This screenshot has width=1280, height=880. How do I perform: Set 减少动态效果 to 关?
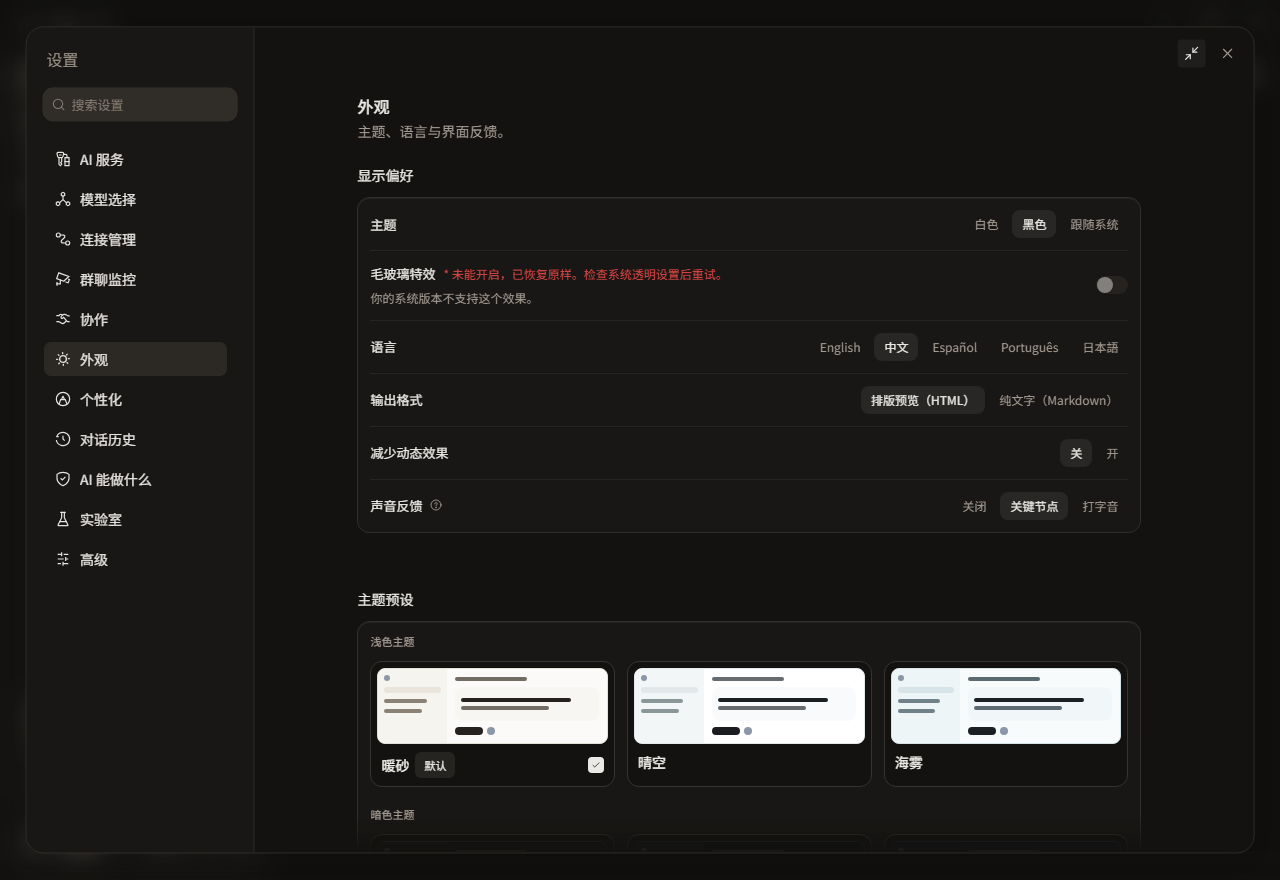pos(1076,453)
